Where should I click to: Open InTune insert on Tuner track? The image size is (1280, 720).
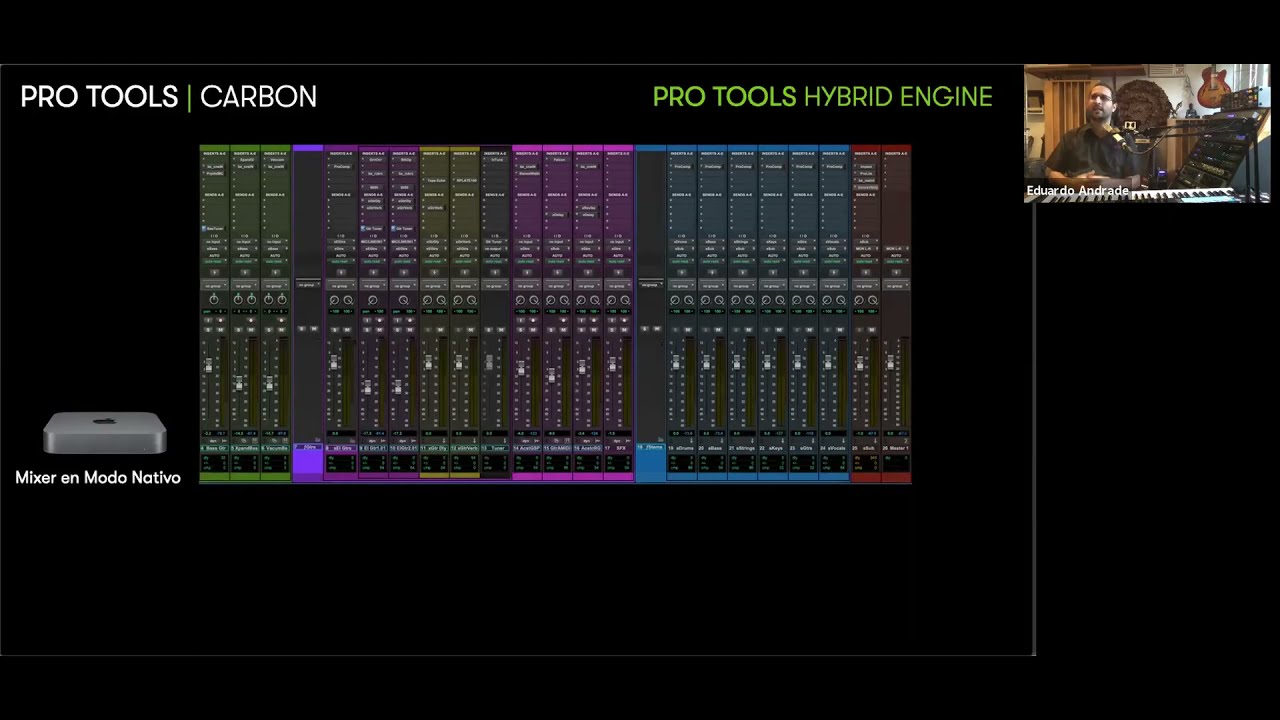(495, 160)
